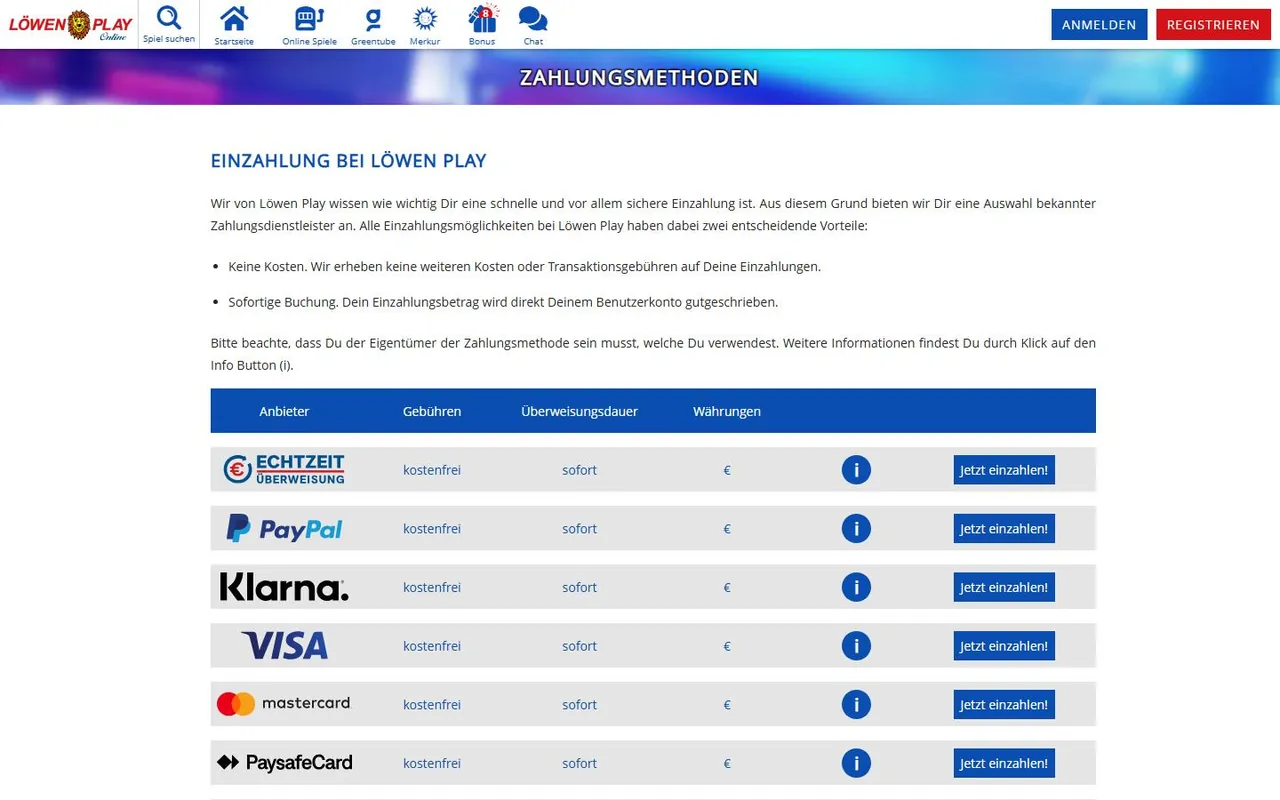The width and height of the screenshot is (1280, 800).
Task: Click sofort in the Echtzeit Überweisung row
Action: (579, 470)
